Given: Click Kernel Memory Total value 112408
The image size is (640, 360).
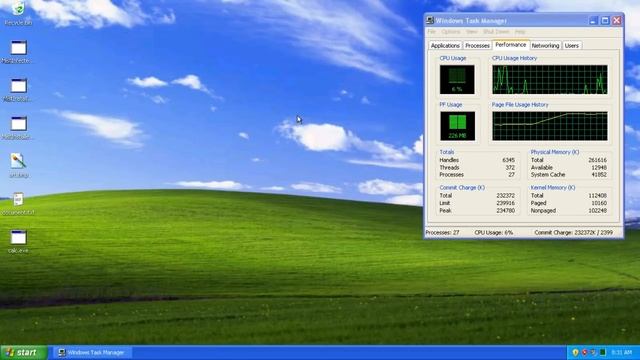Looking at the screenshot, I should pyautogui.click(x=598, y=196).
